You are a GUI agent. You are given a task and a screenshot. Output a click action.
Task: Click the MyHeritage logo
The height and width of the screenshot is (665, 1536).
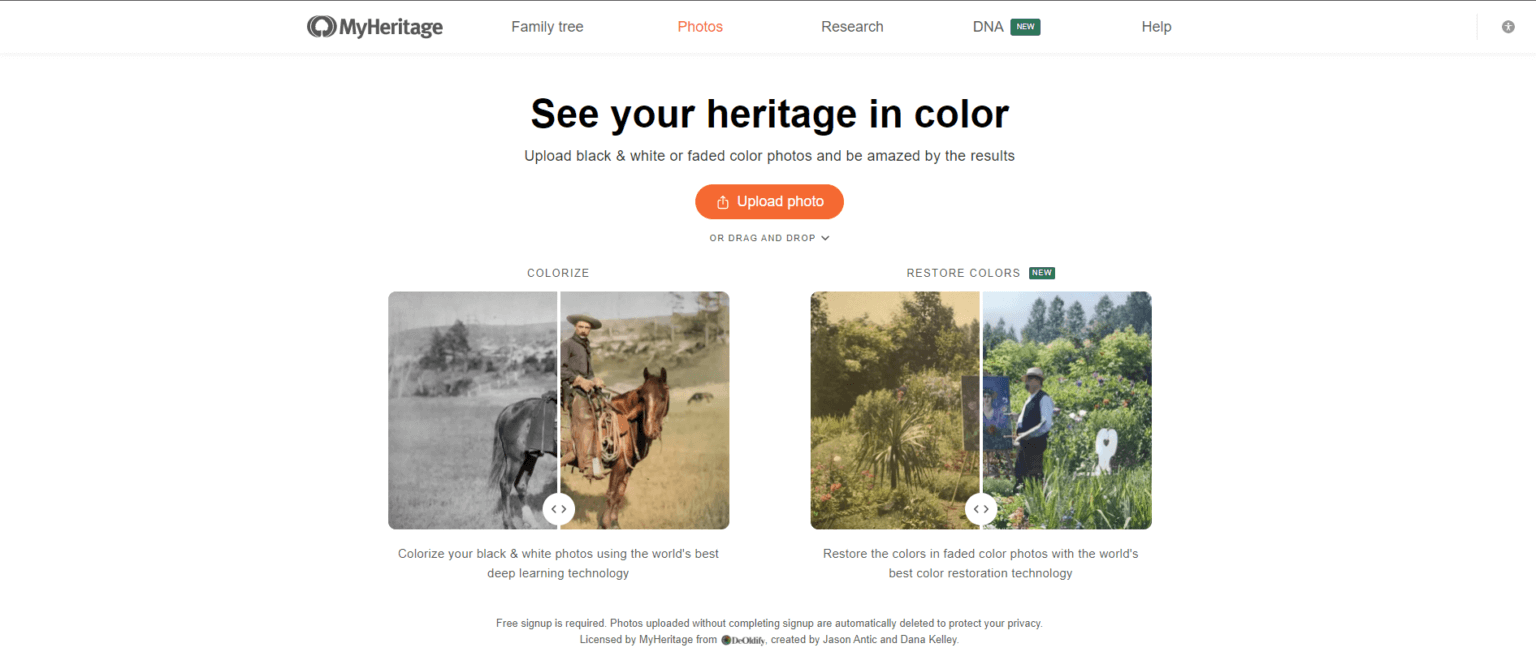pos(375,26)
